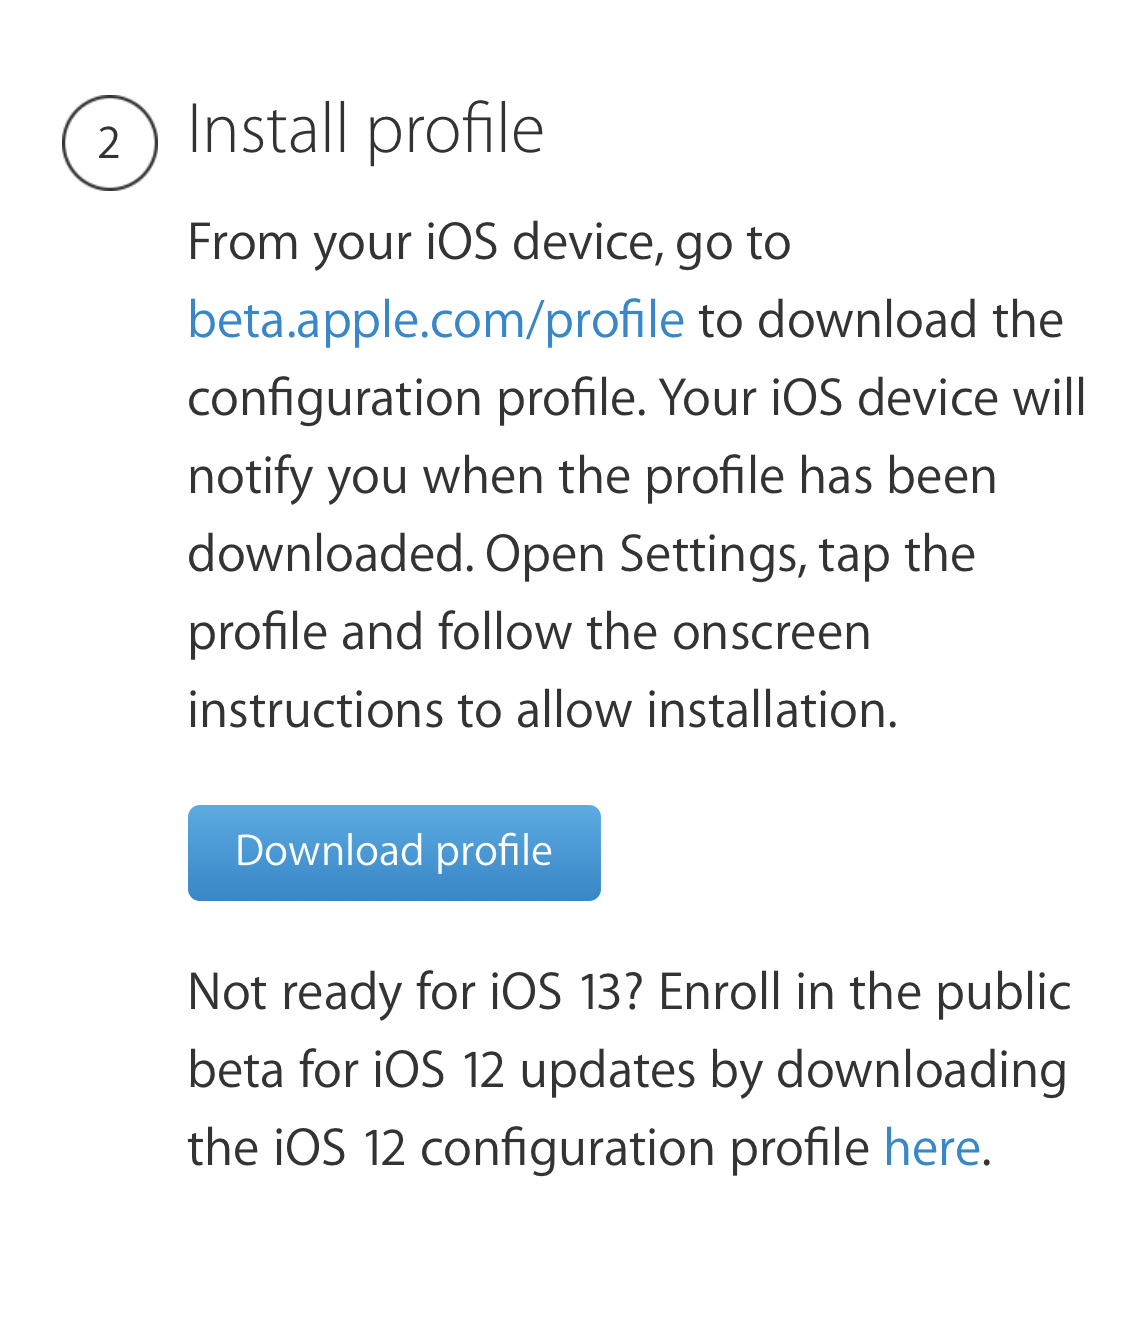The height and width of the screenshot is (1317, 1125).
Task: Click the circled step 2 number icon
Action: click(110, 143)
